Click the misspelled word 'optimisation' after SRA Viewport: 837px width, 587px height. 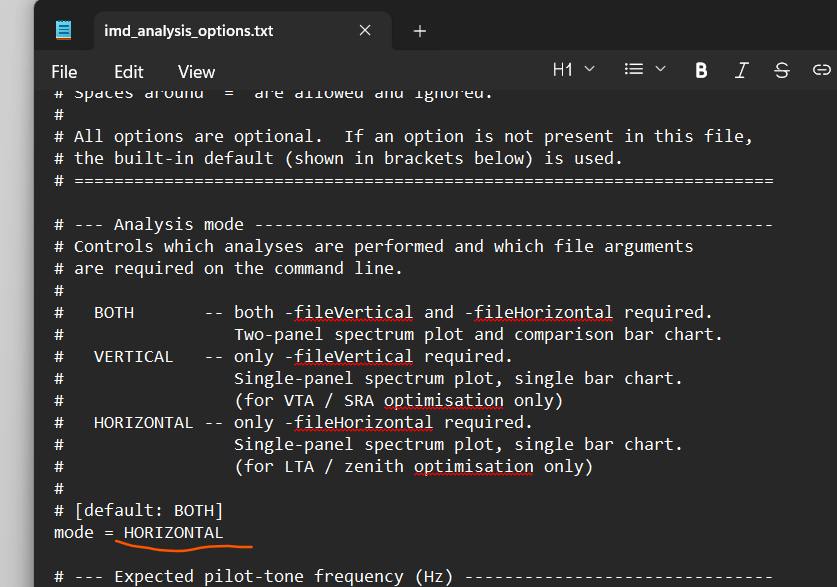443,400
